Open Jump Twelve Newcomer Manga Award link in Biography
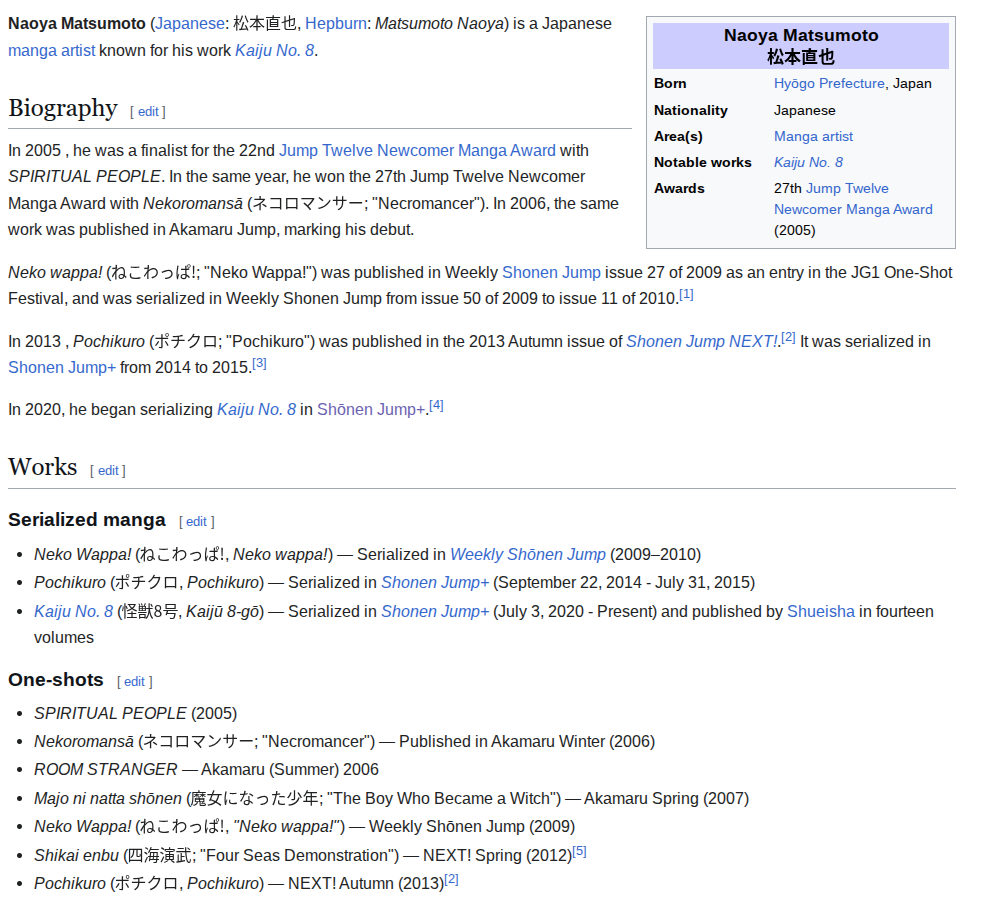 click(417, 151)
